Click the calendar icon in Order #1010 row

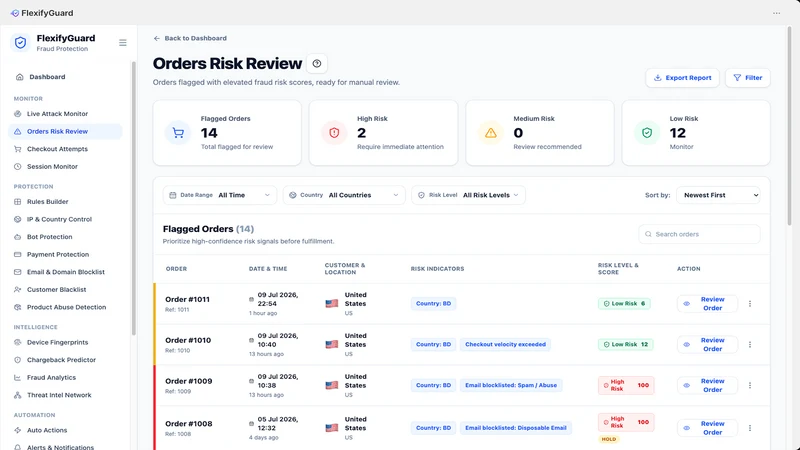[x=251, y=340]
